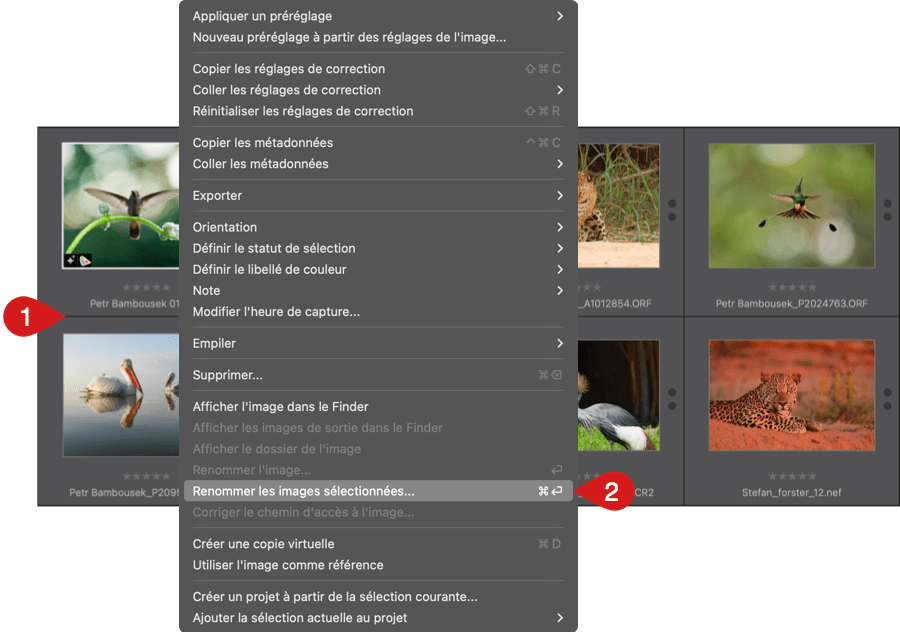Select the leopard on red sand thumbnail
This screenshot has height=632, width=900.
[792, 395]
